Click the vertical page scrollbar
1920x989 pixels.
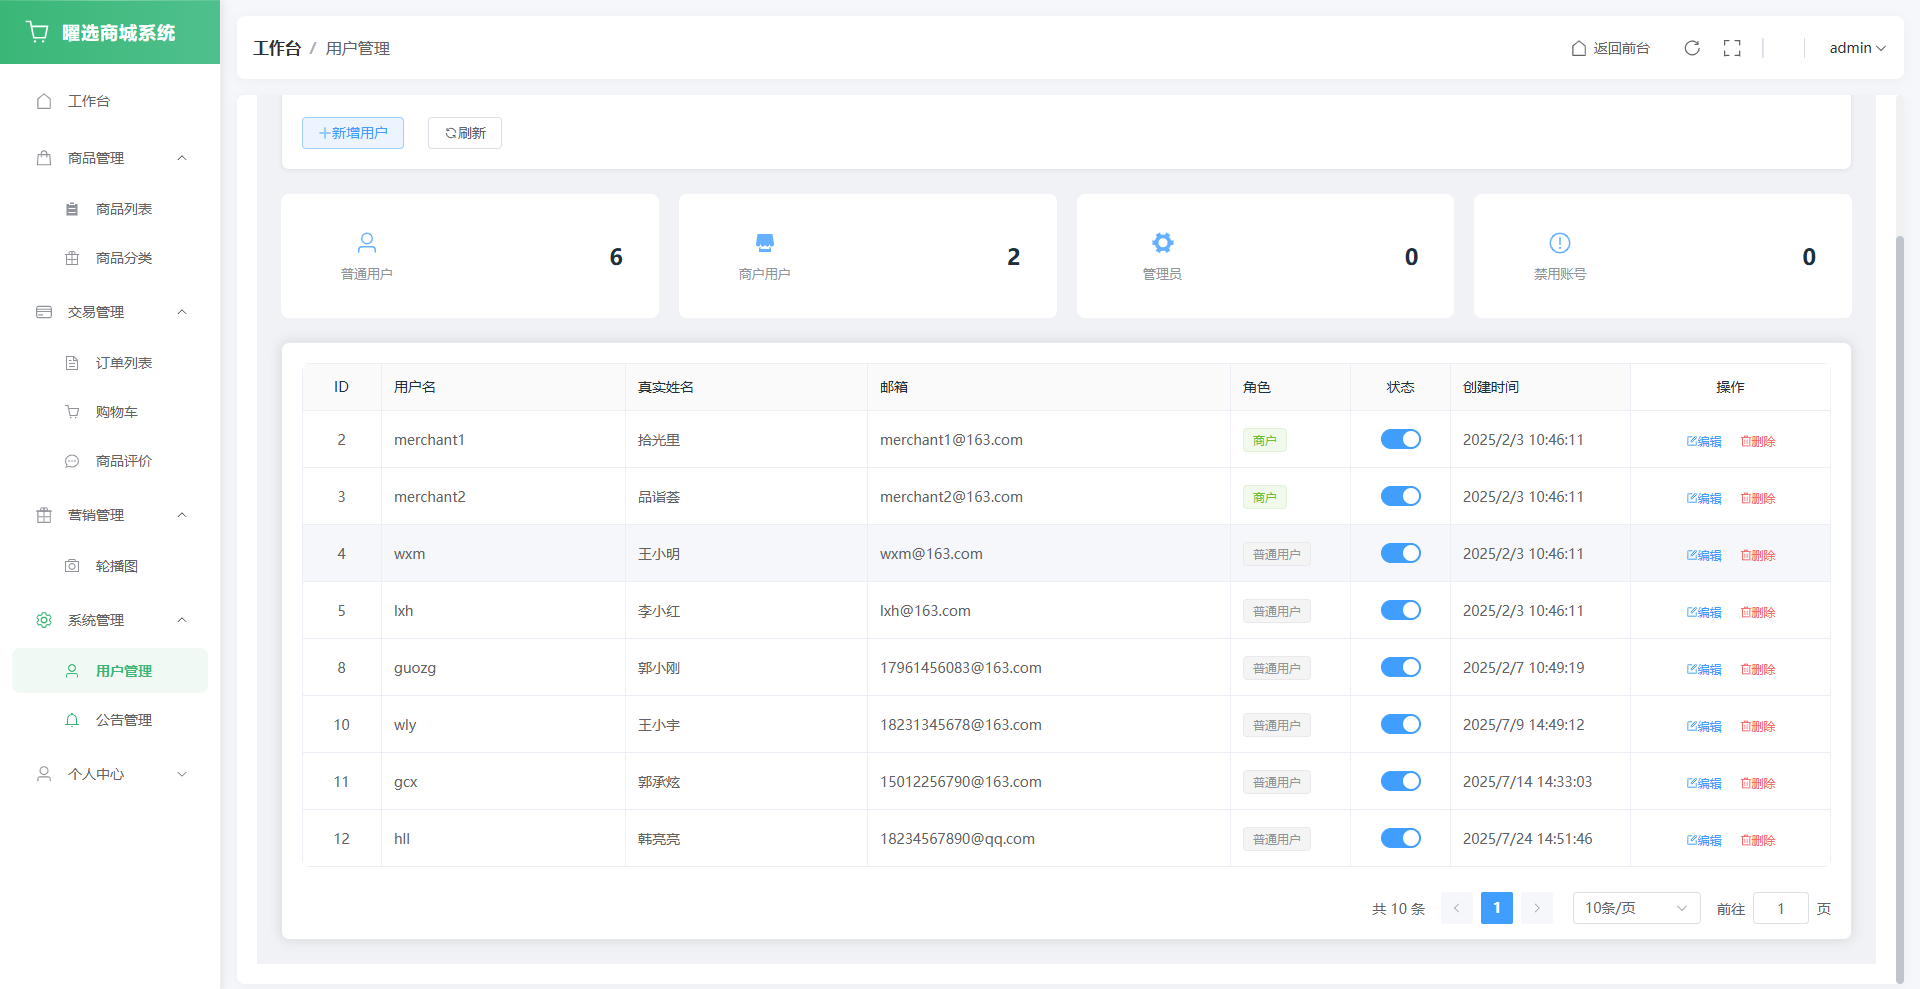point(1900,600)
